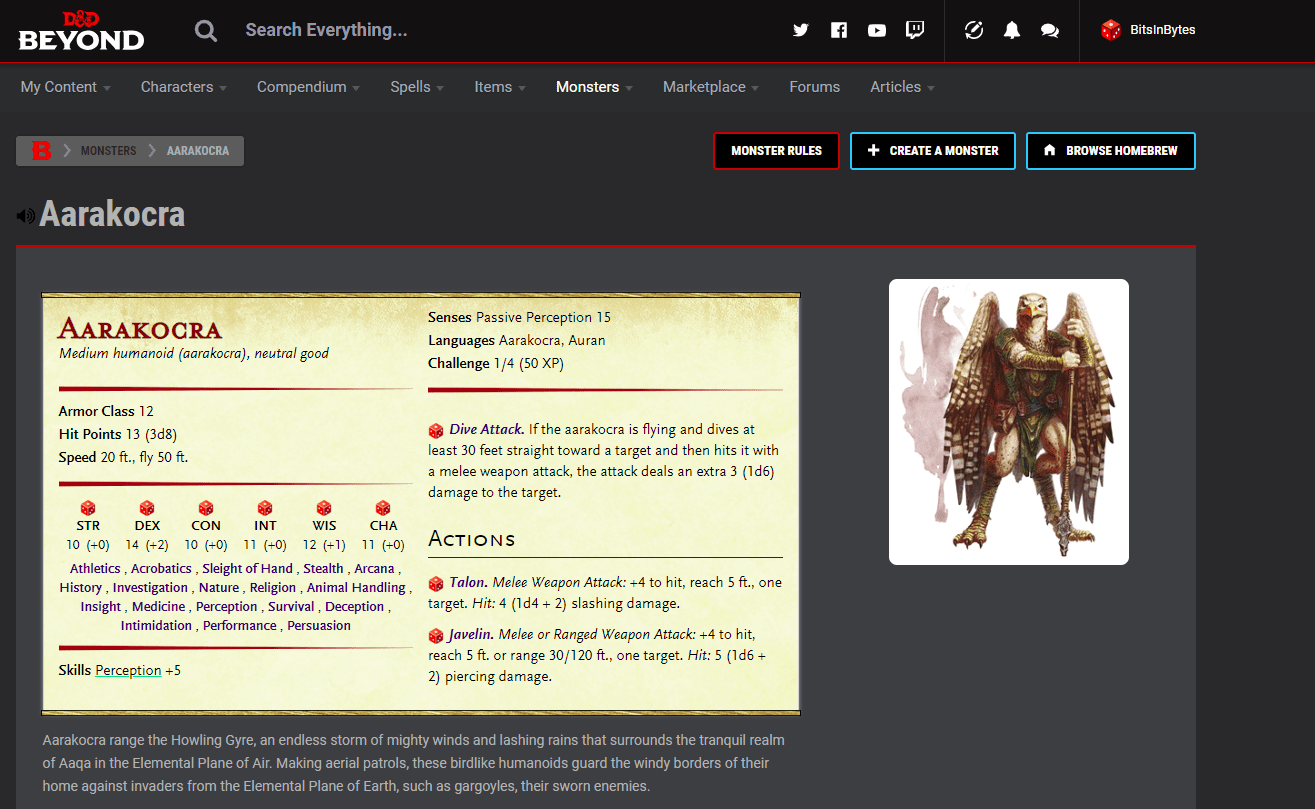Click the audio pronunciation speaker beside Aarakocra

[24, 214]
